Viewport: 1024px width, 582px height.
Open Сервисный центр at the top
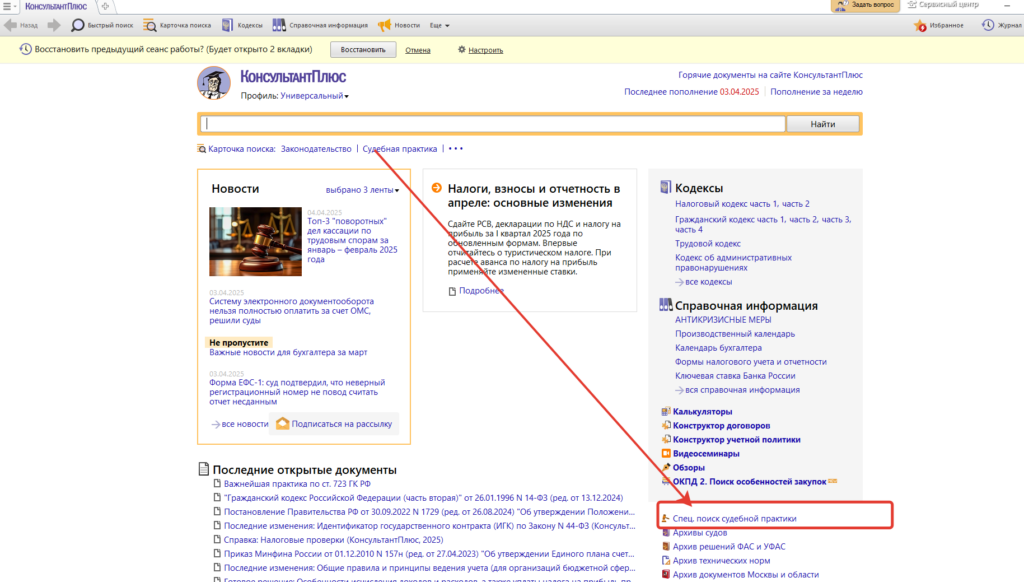coord(943,5)
